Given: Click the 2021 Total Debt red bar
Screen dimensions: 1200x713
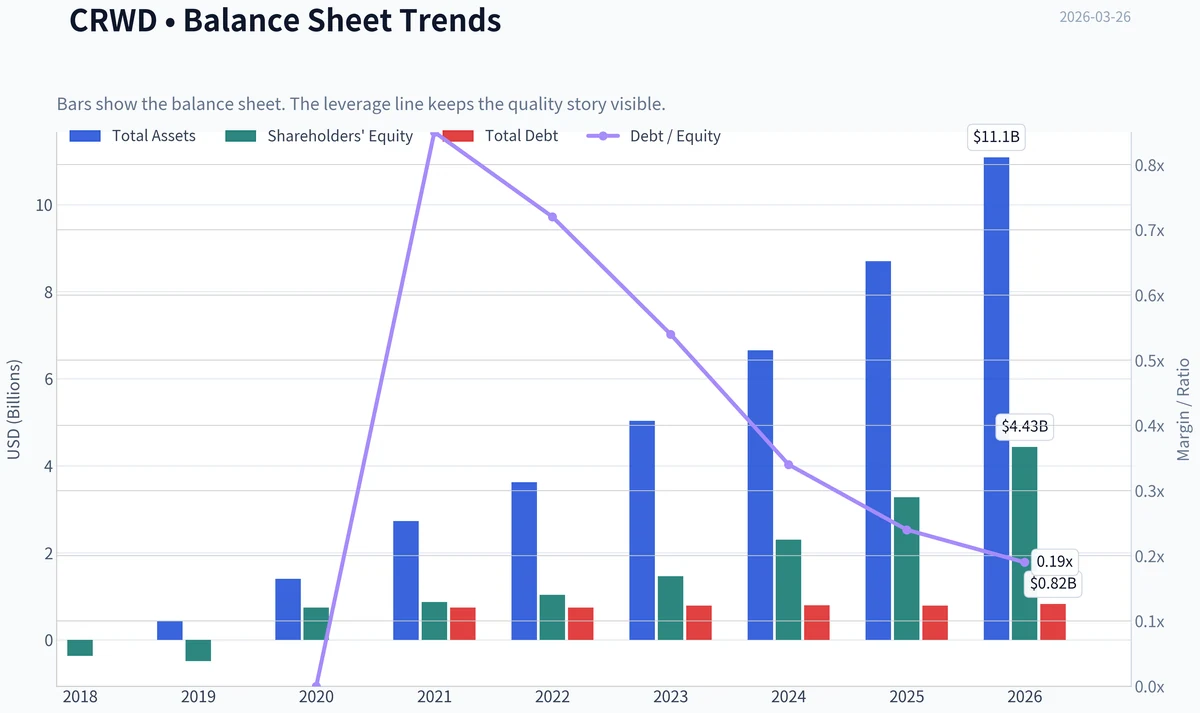Looking at the screenshot, I should point(463,624).
